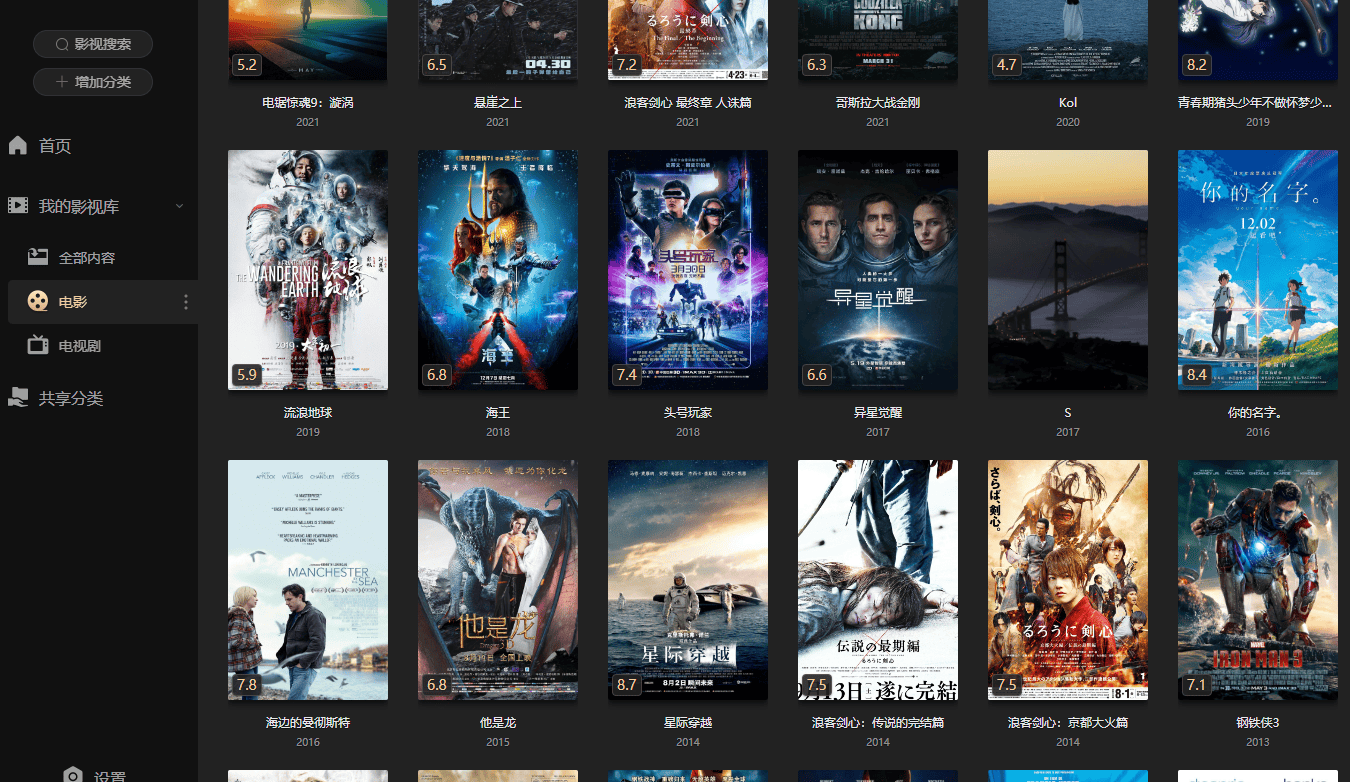This screenshot has width=1350, height=782.
Task: Collapse the 我的影视库 section chevron
Action: tap(180, 206)
